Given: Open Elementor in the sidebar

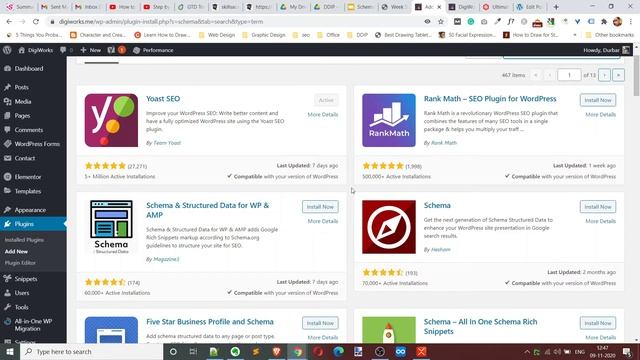Looking at the screenshot, I should coord(27,177).
